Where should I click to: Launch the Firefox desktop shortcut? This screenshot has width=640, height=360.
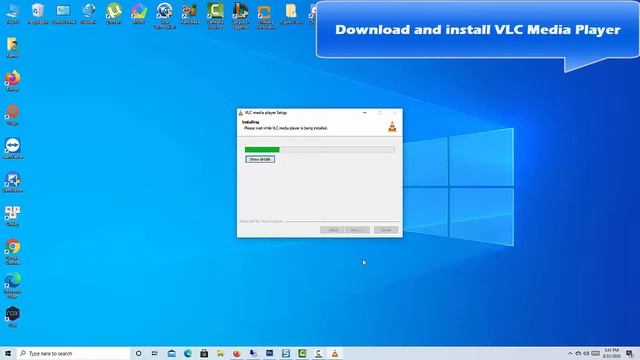click(13, 81)
